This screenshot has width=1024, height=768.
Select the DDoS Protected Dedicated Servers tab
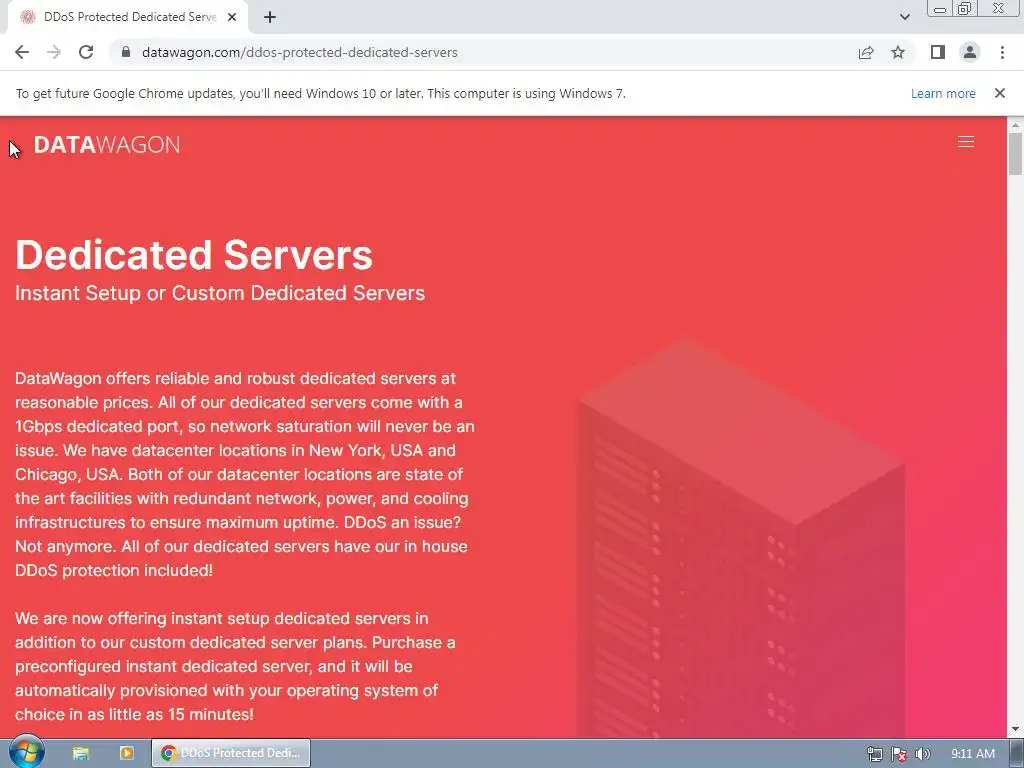click(x=128, y=17)
